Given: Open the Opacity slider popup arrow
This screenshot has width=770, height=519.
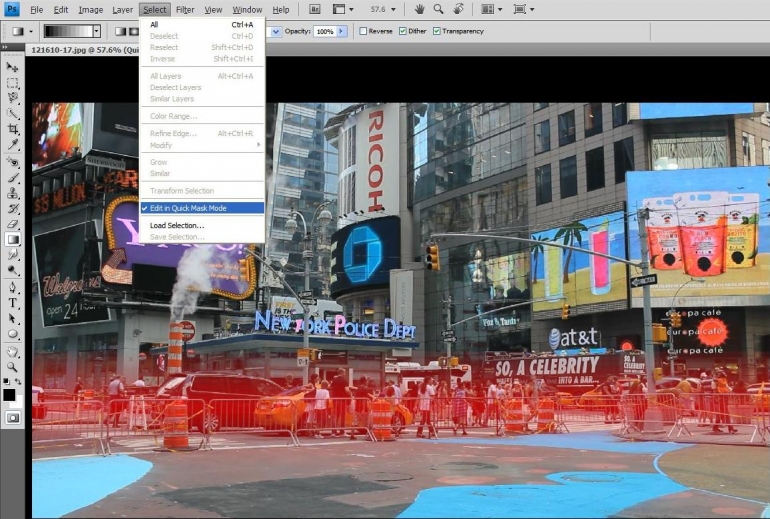Looking at the screenshot, I should click(x=341, y=31).
